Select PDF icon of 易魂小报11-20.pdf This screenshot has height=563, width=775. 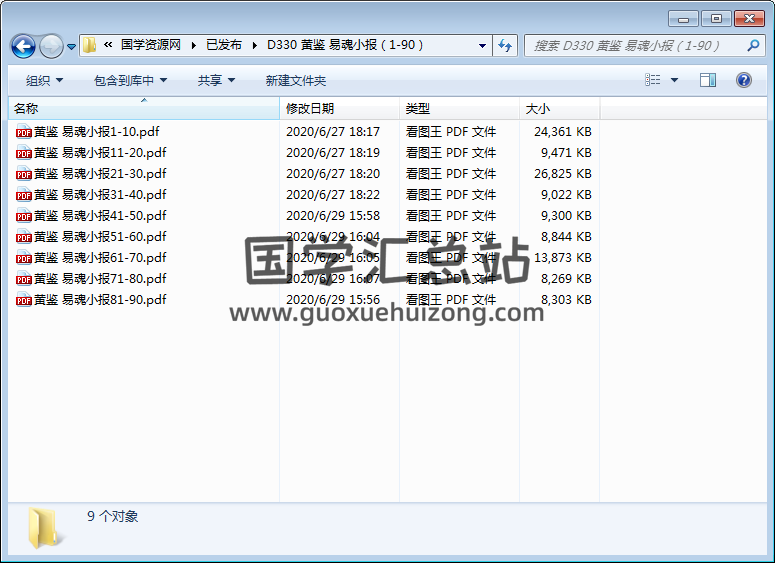pyautogui.click(x=23, y=152)
